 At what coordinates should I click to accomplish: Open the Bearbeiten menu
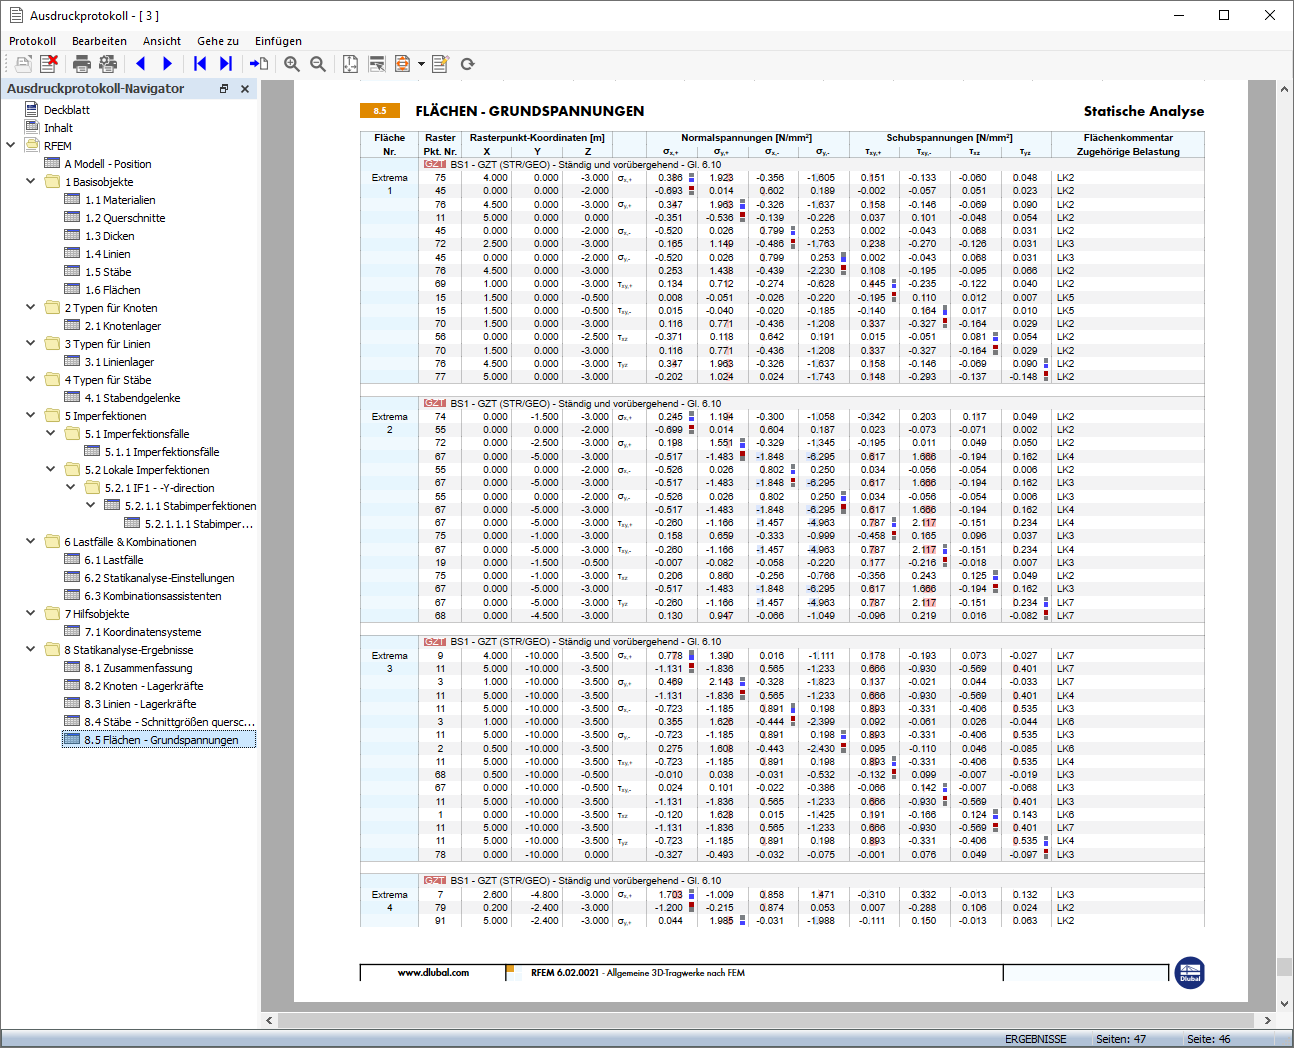pyautogui.click(x=99, y=41)
